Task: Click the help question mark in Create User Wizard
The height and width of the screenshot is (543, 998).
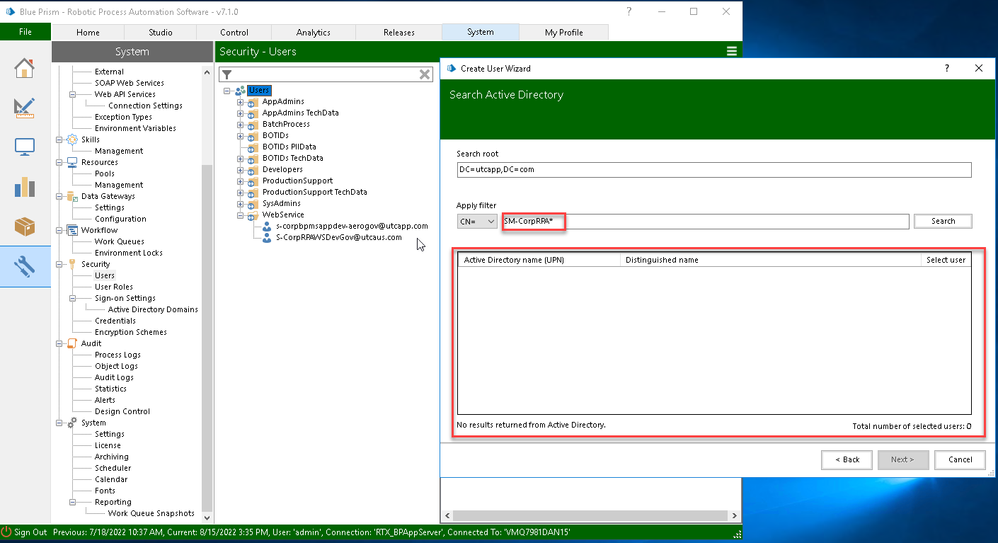Action: [x=946, y=68]
